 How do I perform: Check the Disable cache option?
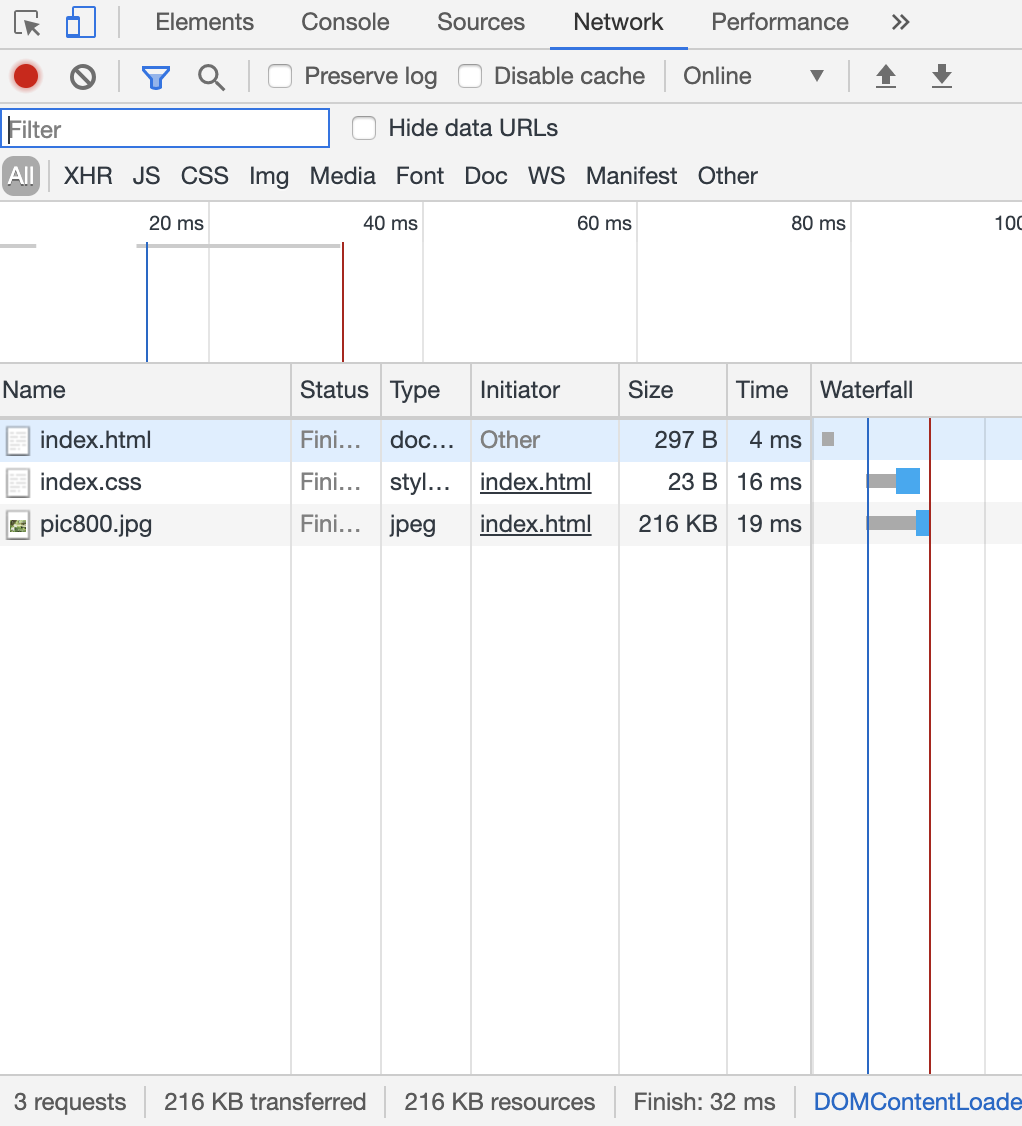[x=470, y=76]
